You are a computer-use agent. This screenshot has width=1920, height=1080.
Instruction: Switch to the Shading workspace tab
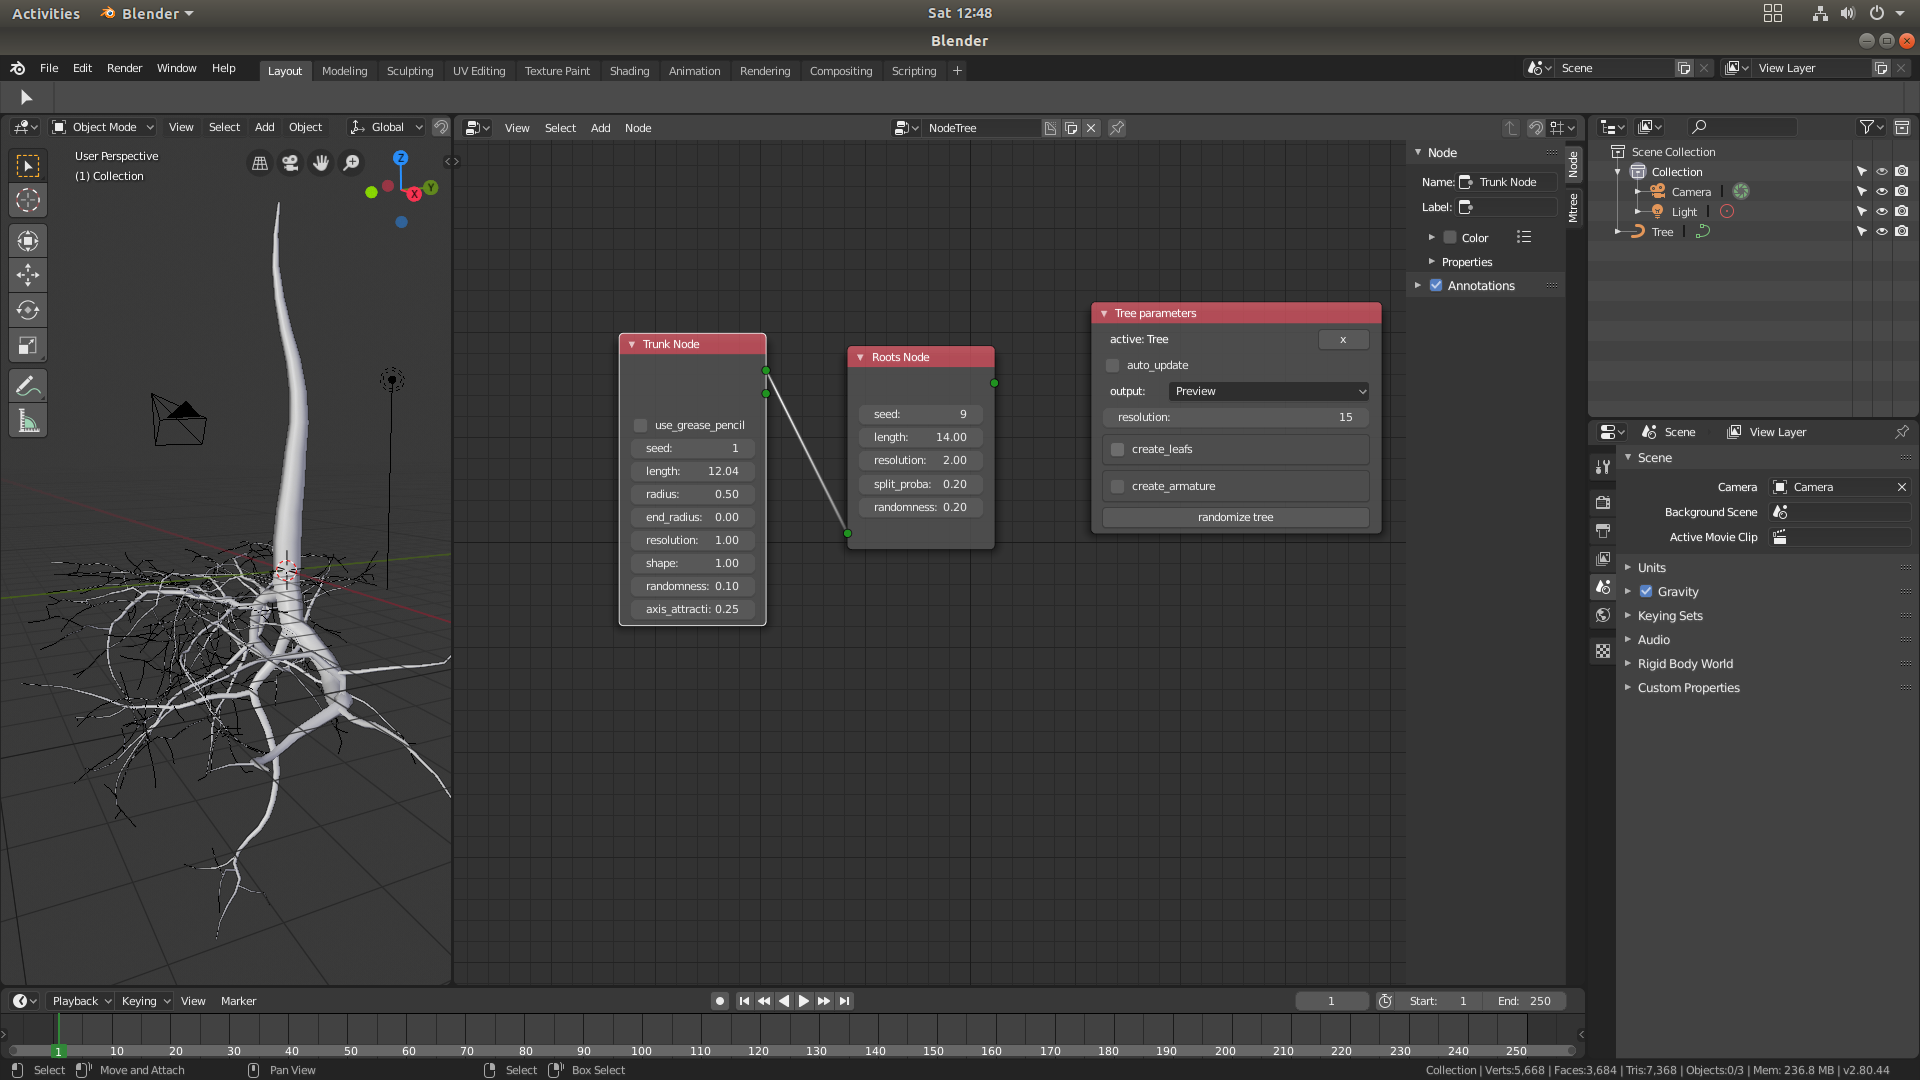pos(629,70)
